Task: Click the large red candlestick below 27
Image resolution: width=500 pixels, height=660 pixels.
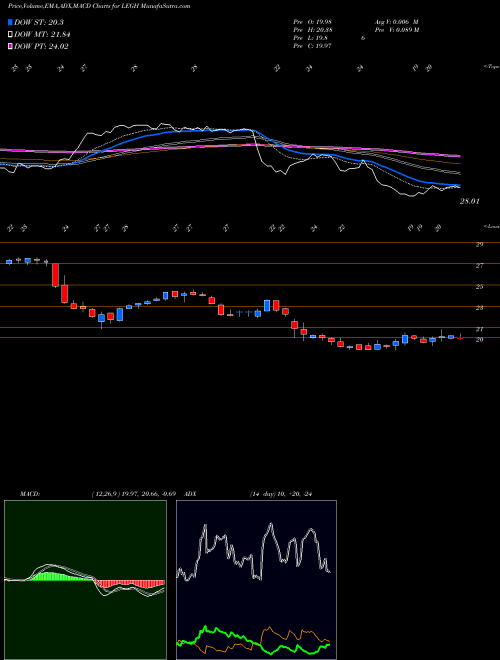Action: click(55, 275)
